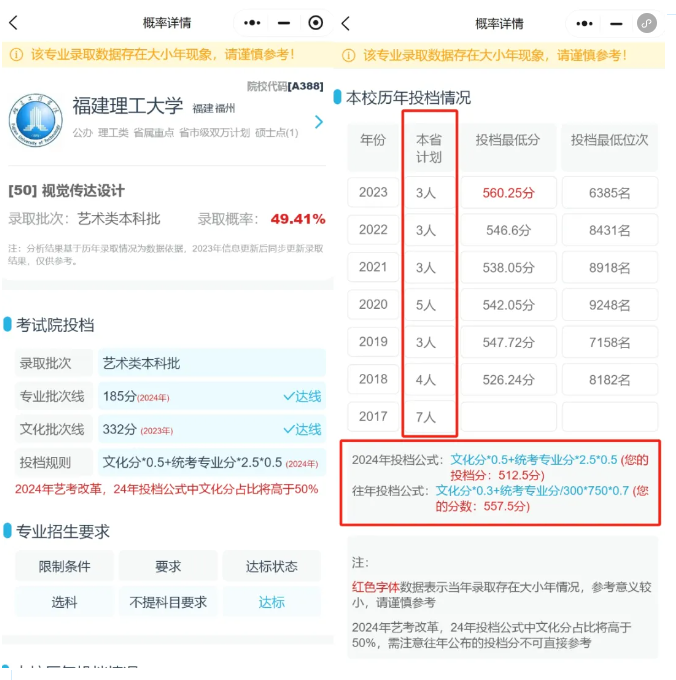The width and height of the screenshot is (676, 680).
Task: Tap 547.72分 score cell
Action: [x=508, y=342]
